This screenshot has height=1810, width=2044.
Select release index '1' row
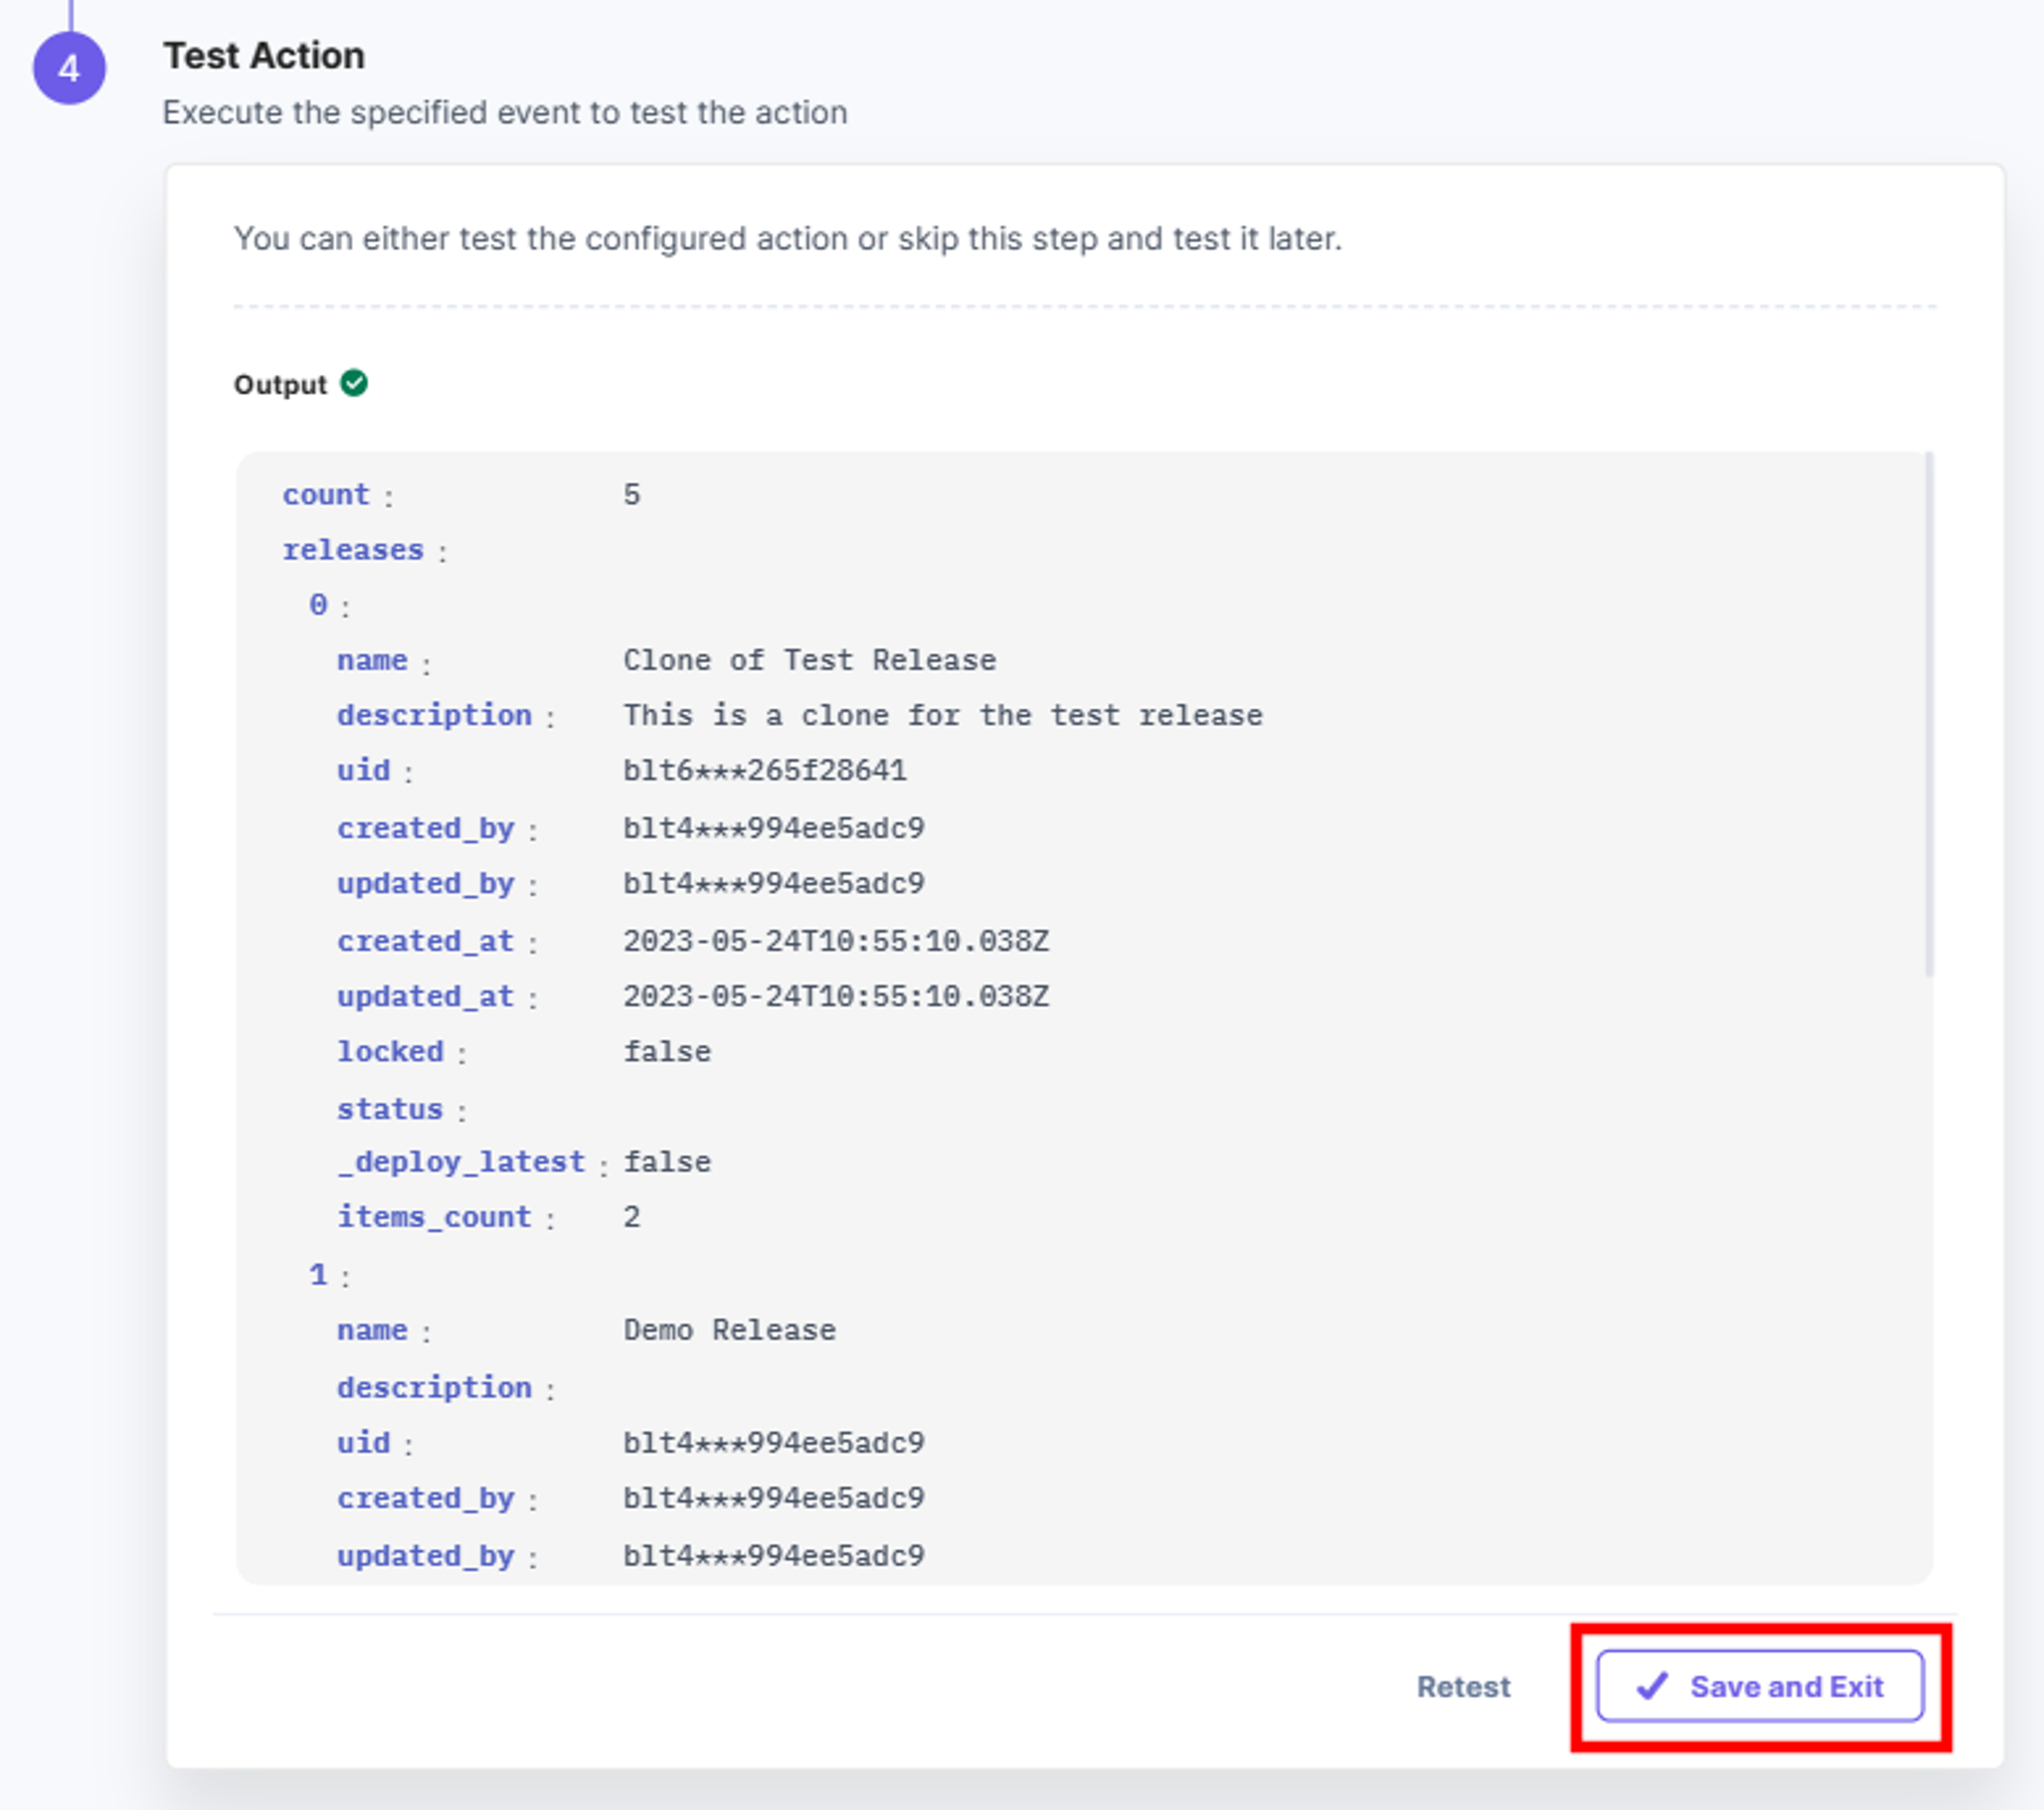pos(318,1275)
